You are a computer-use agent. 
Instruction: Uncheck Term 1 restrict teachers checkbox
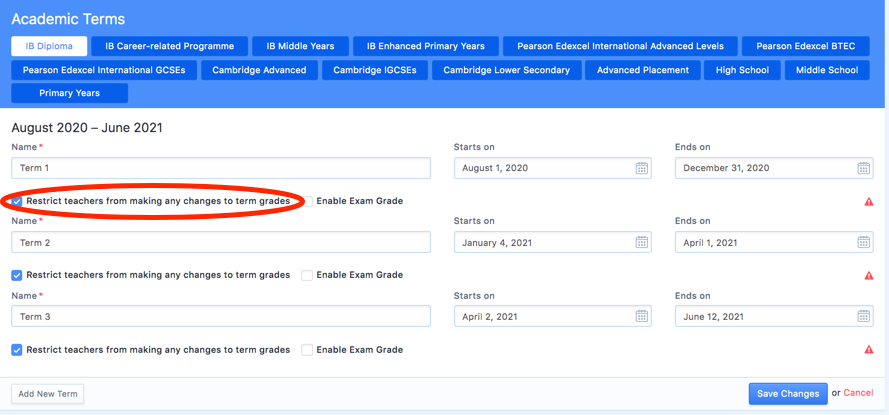[17, 201]
